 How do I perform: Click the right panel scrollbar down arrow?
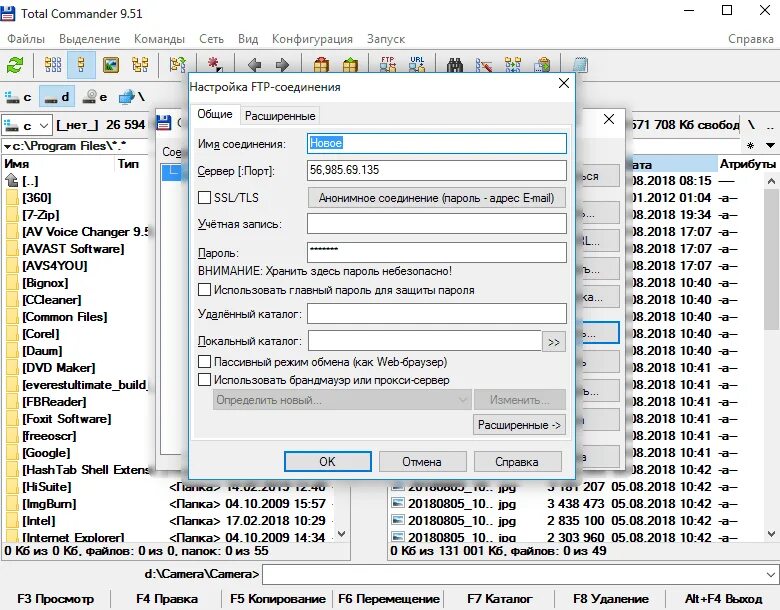tap(771, 534)
